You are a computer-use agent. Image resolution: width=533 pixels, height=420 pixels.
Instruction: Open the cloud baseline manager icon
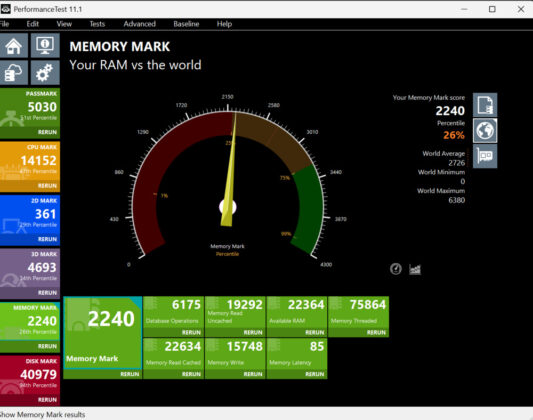[14, 72]
